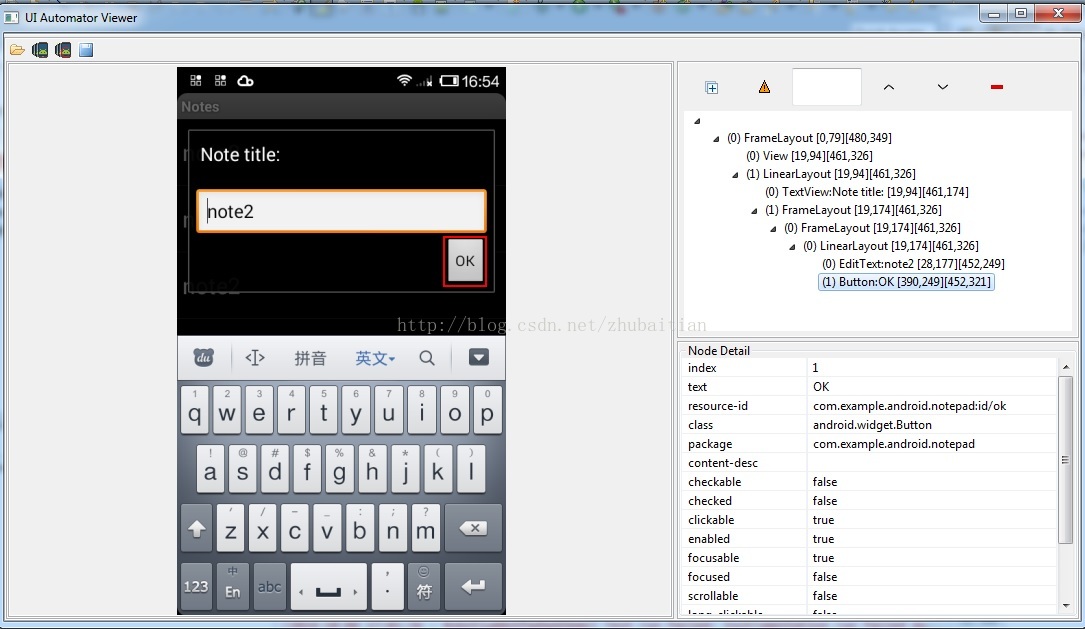Click the Wi-Fi icon in phone status bar
Screen dimensions: 1085x629
point(404,81)
